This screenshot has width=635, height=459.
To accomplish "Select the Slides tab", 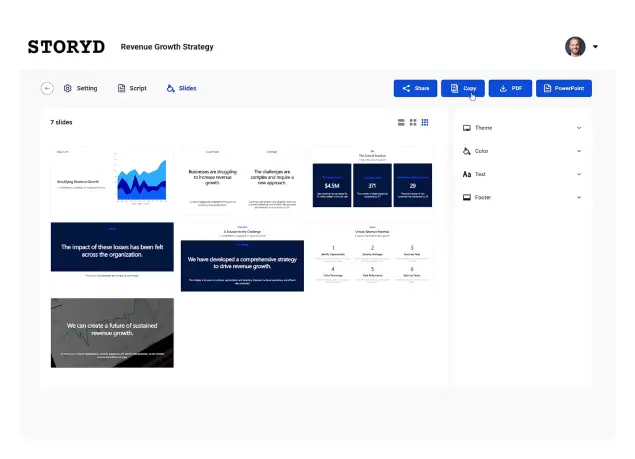I will [x=181, y=88].
